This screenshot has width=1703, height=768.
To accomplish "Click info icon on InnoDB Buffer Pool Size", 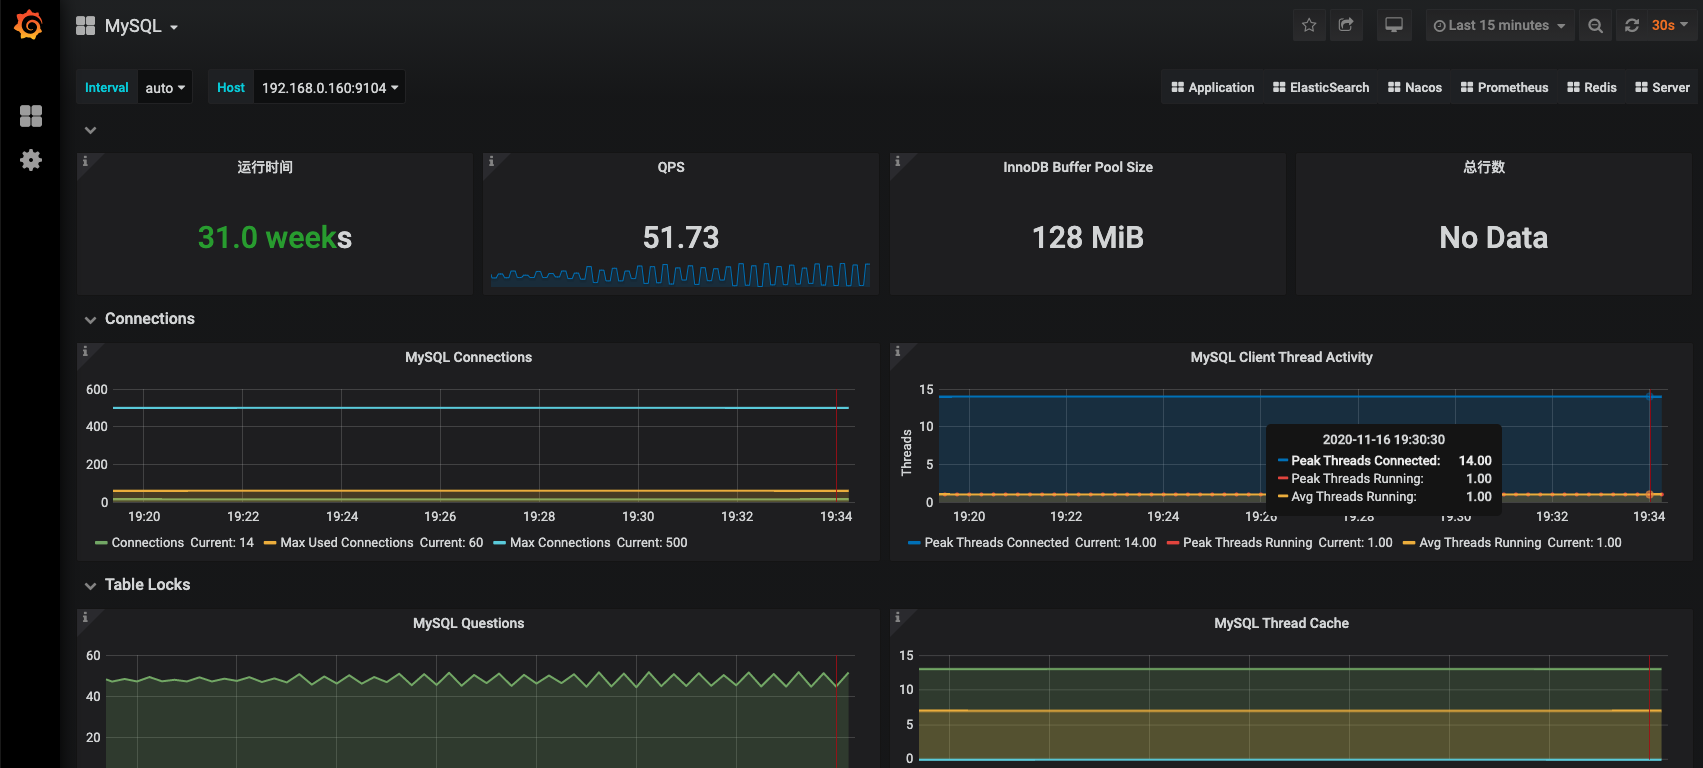I will tap(898, 161).
